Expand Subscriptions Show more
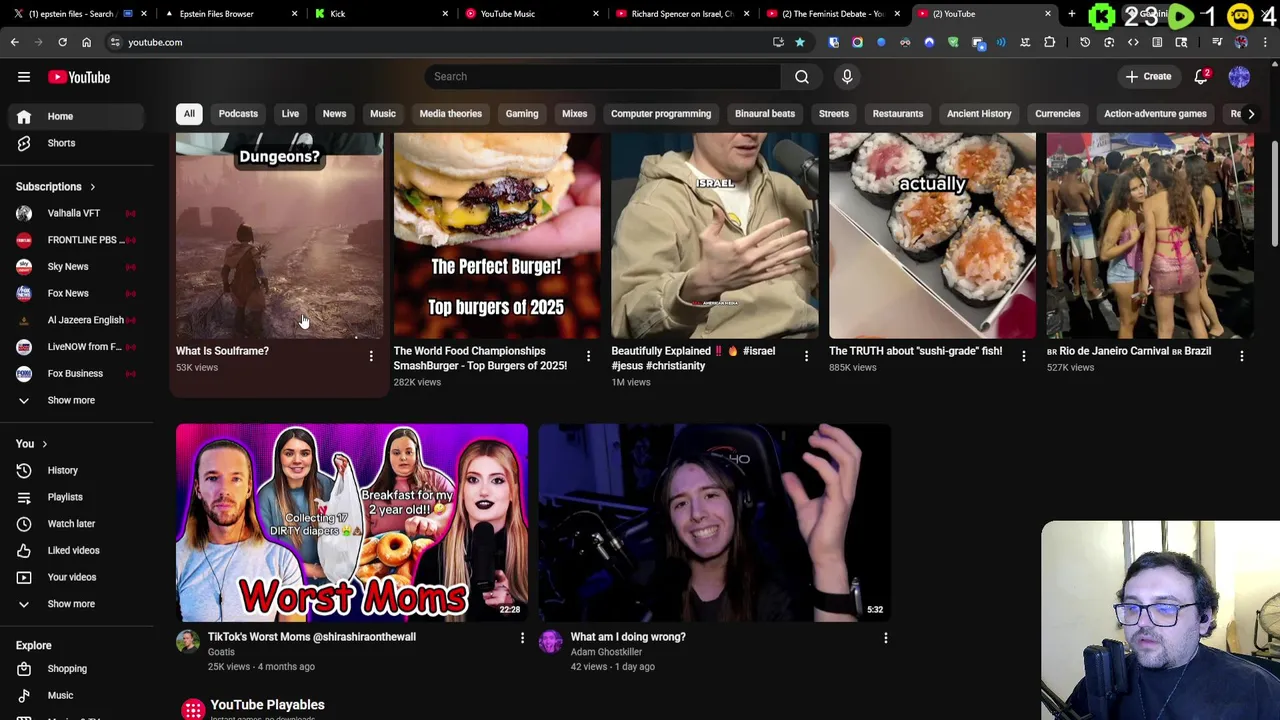The height and width of the screenshot is (720, 1280). [x=77, y=400]
